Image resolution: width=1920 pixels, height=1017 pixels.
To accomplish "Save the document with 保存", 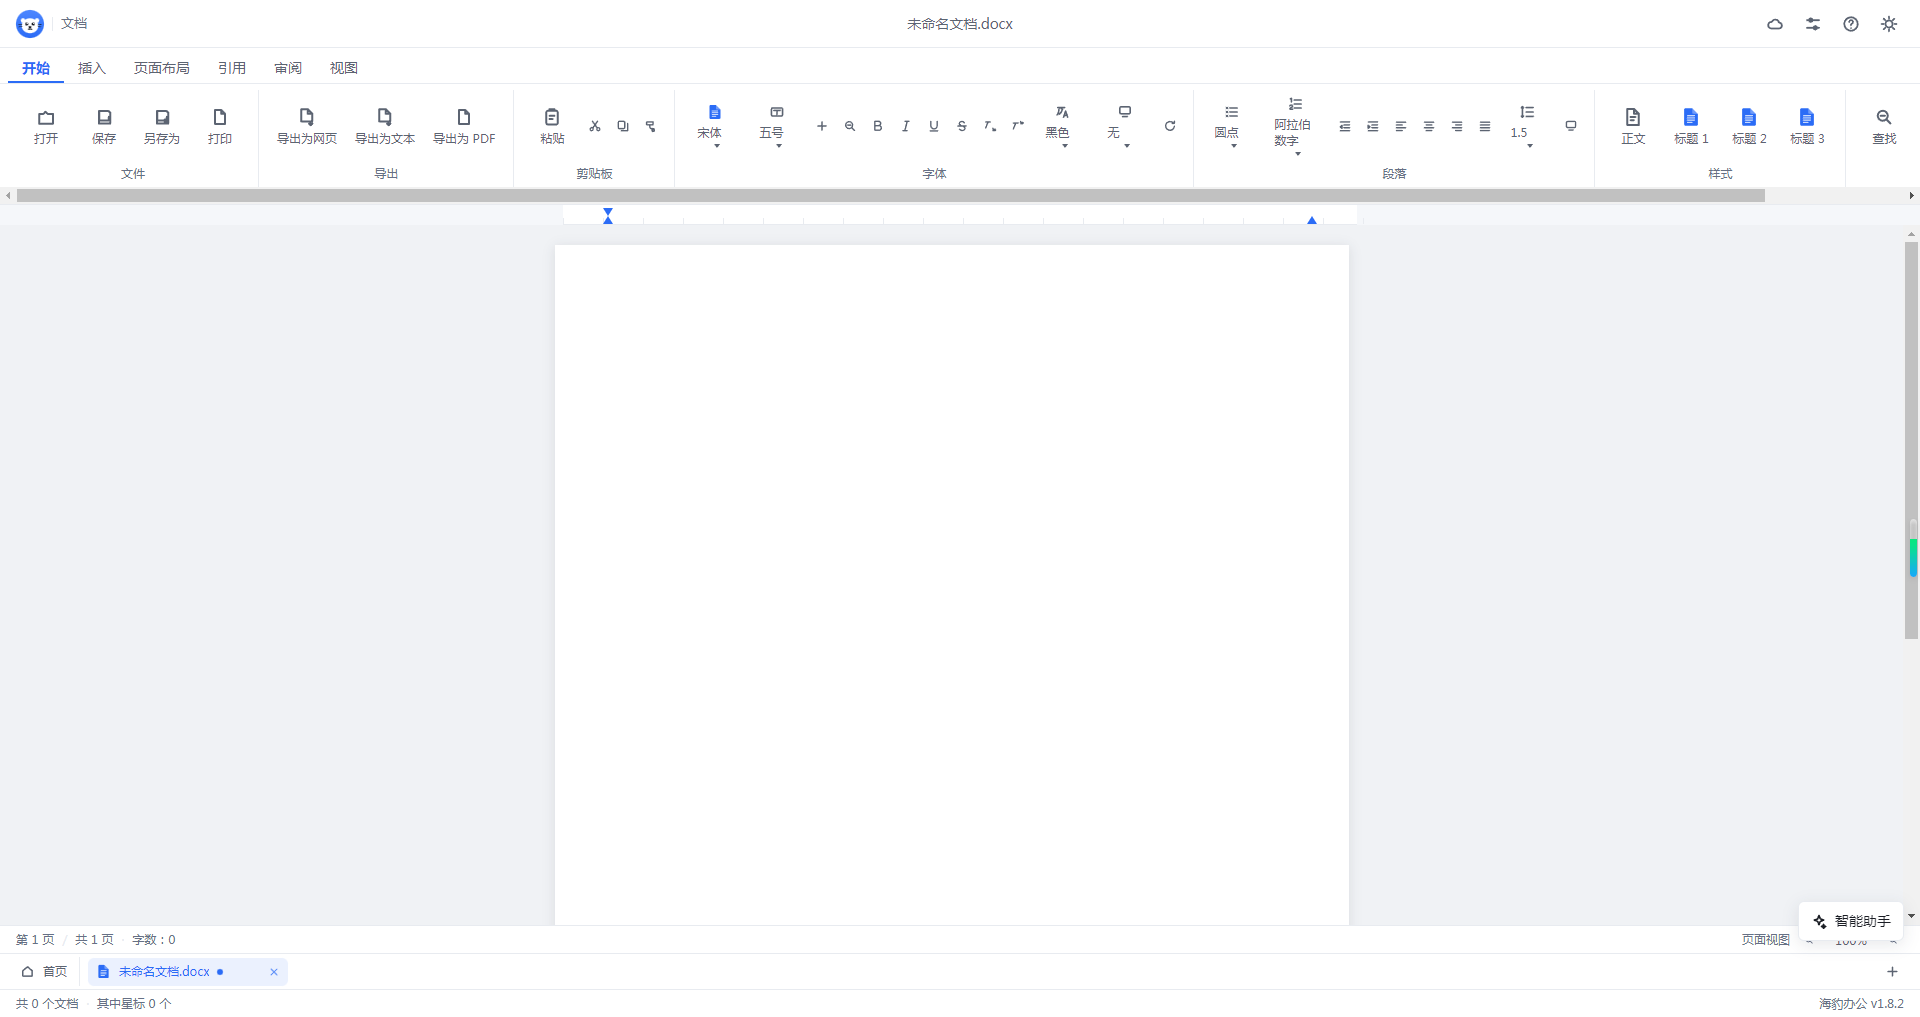I will [104, 127].
